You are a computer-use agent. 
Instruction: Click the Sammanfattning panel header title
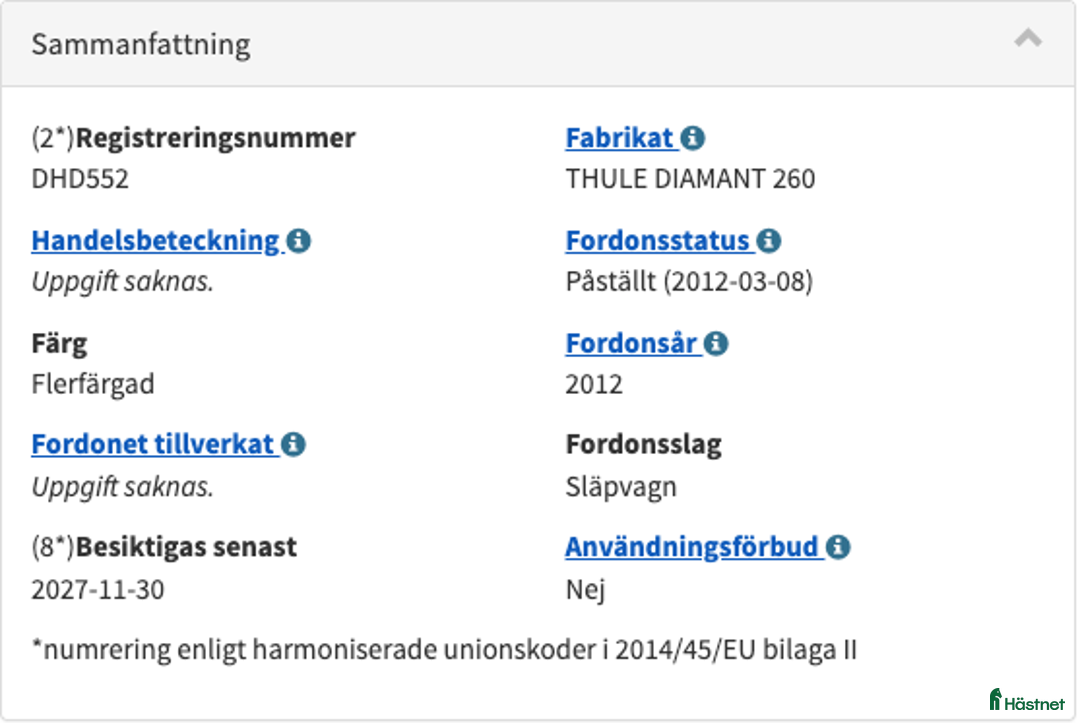pos(141,45)
